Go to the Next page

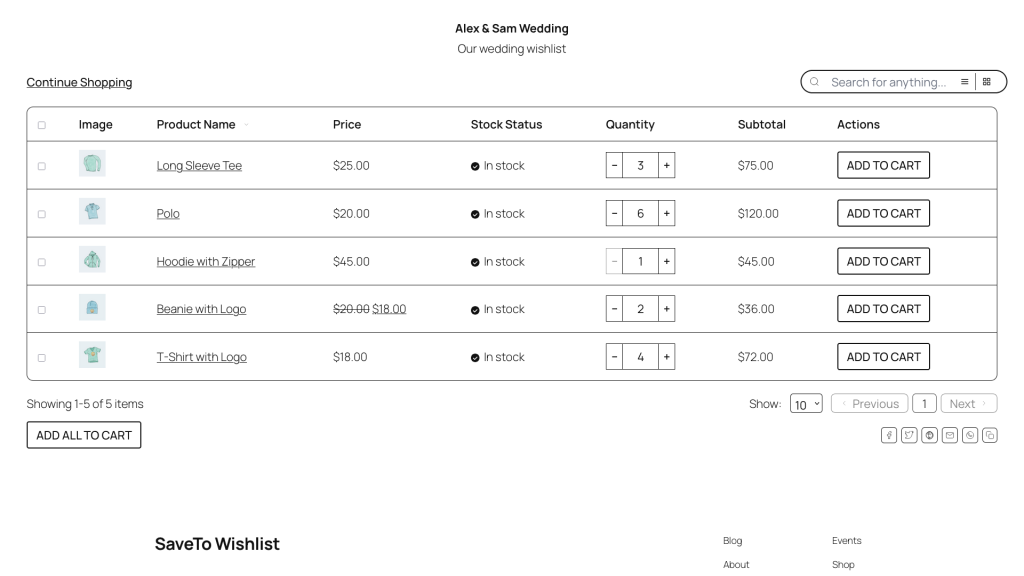[x=968, y=404]
